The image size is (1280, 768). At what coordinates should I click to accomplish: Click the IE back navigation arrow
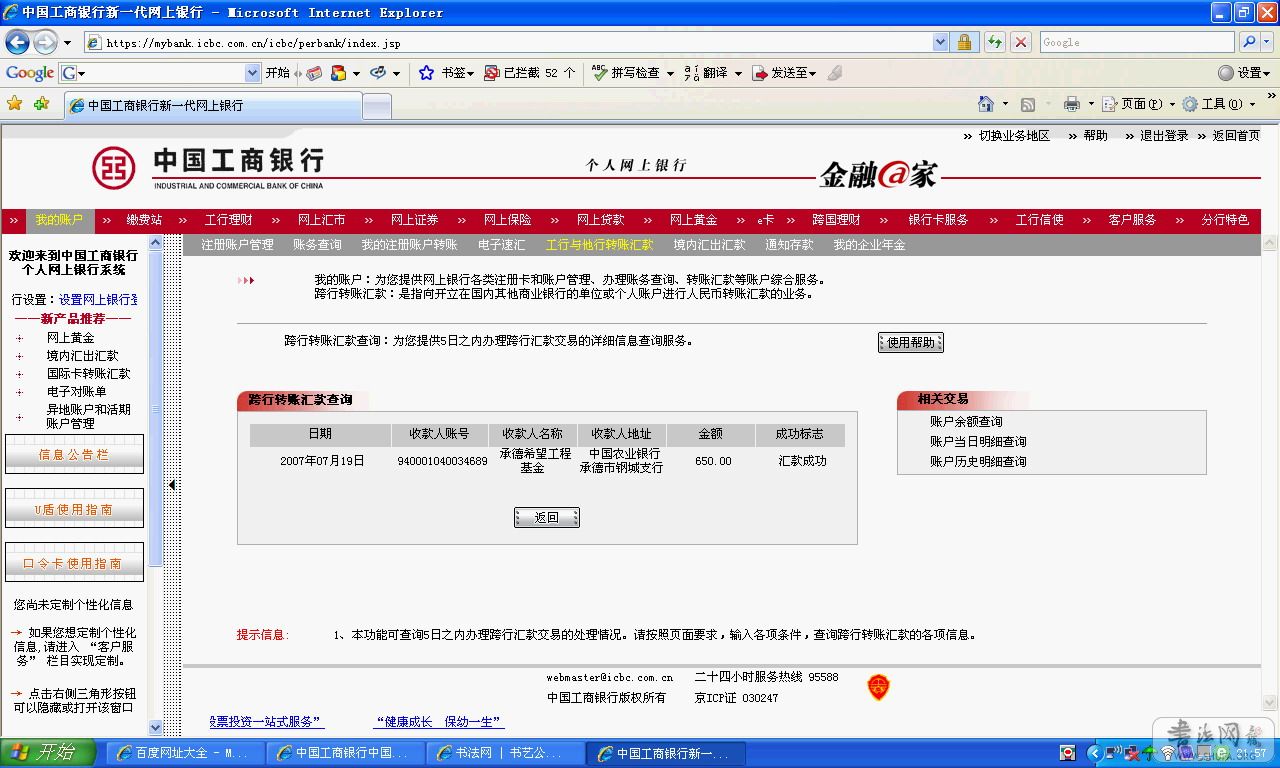coord(17,42)
